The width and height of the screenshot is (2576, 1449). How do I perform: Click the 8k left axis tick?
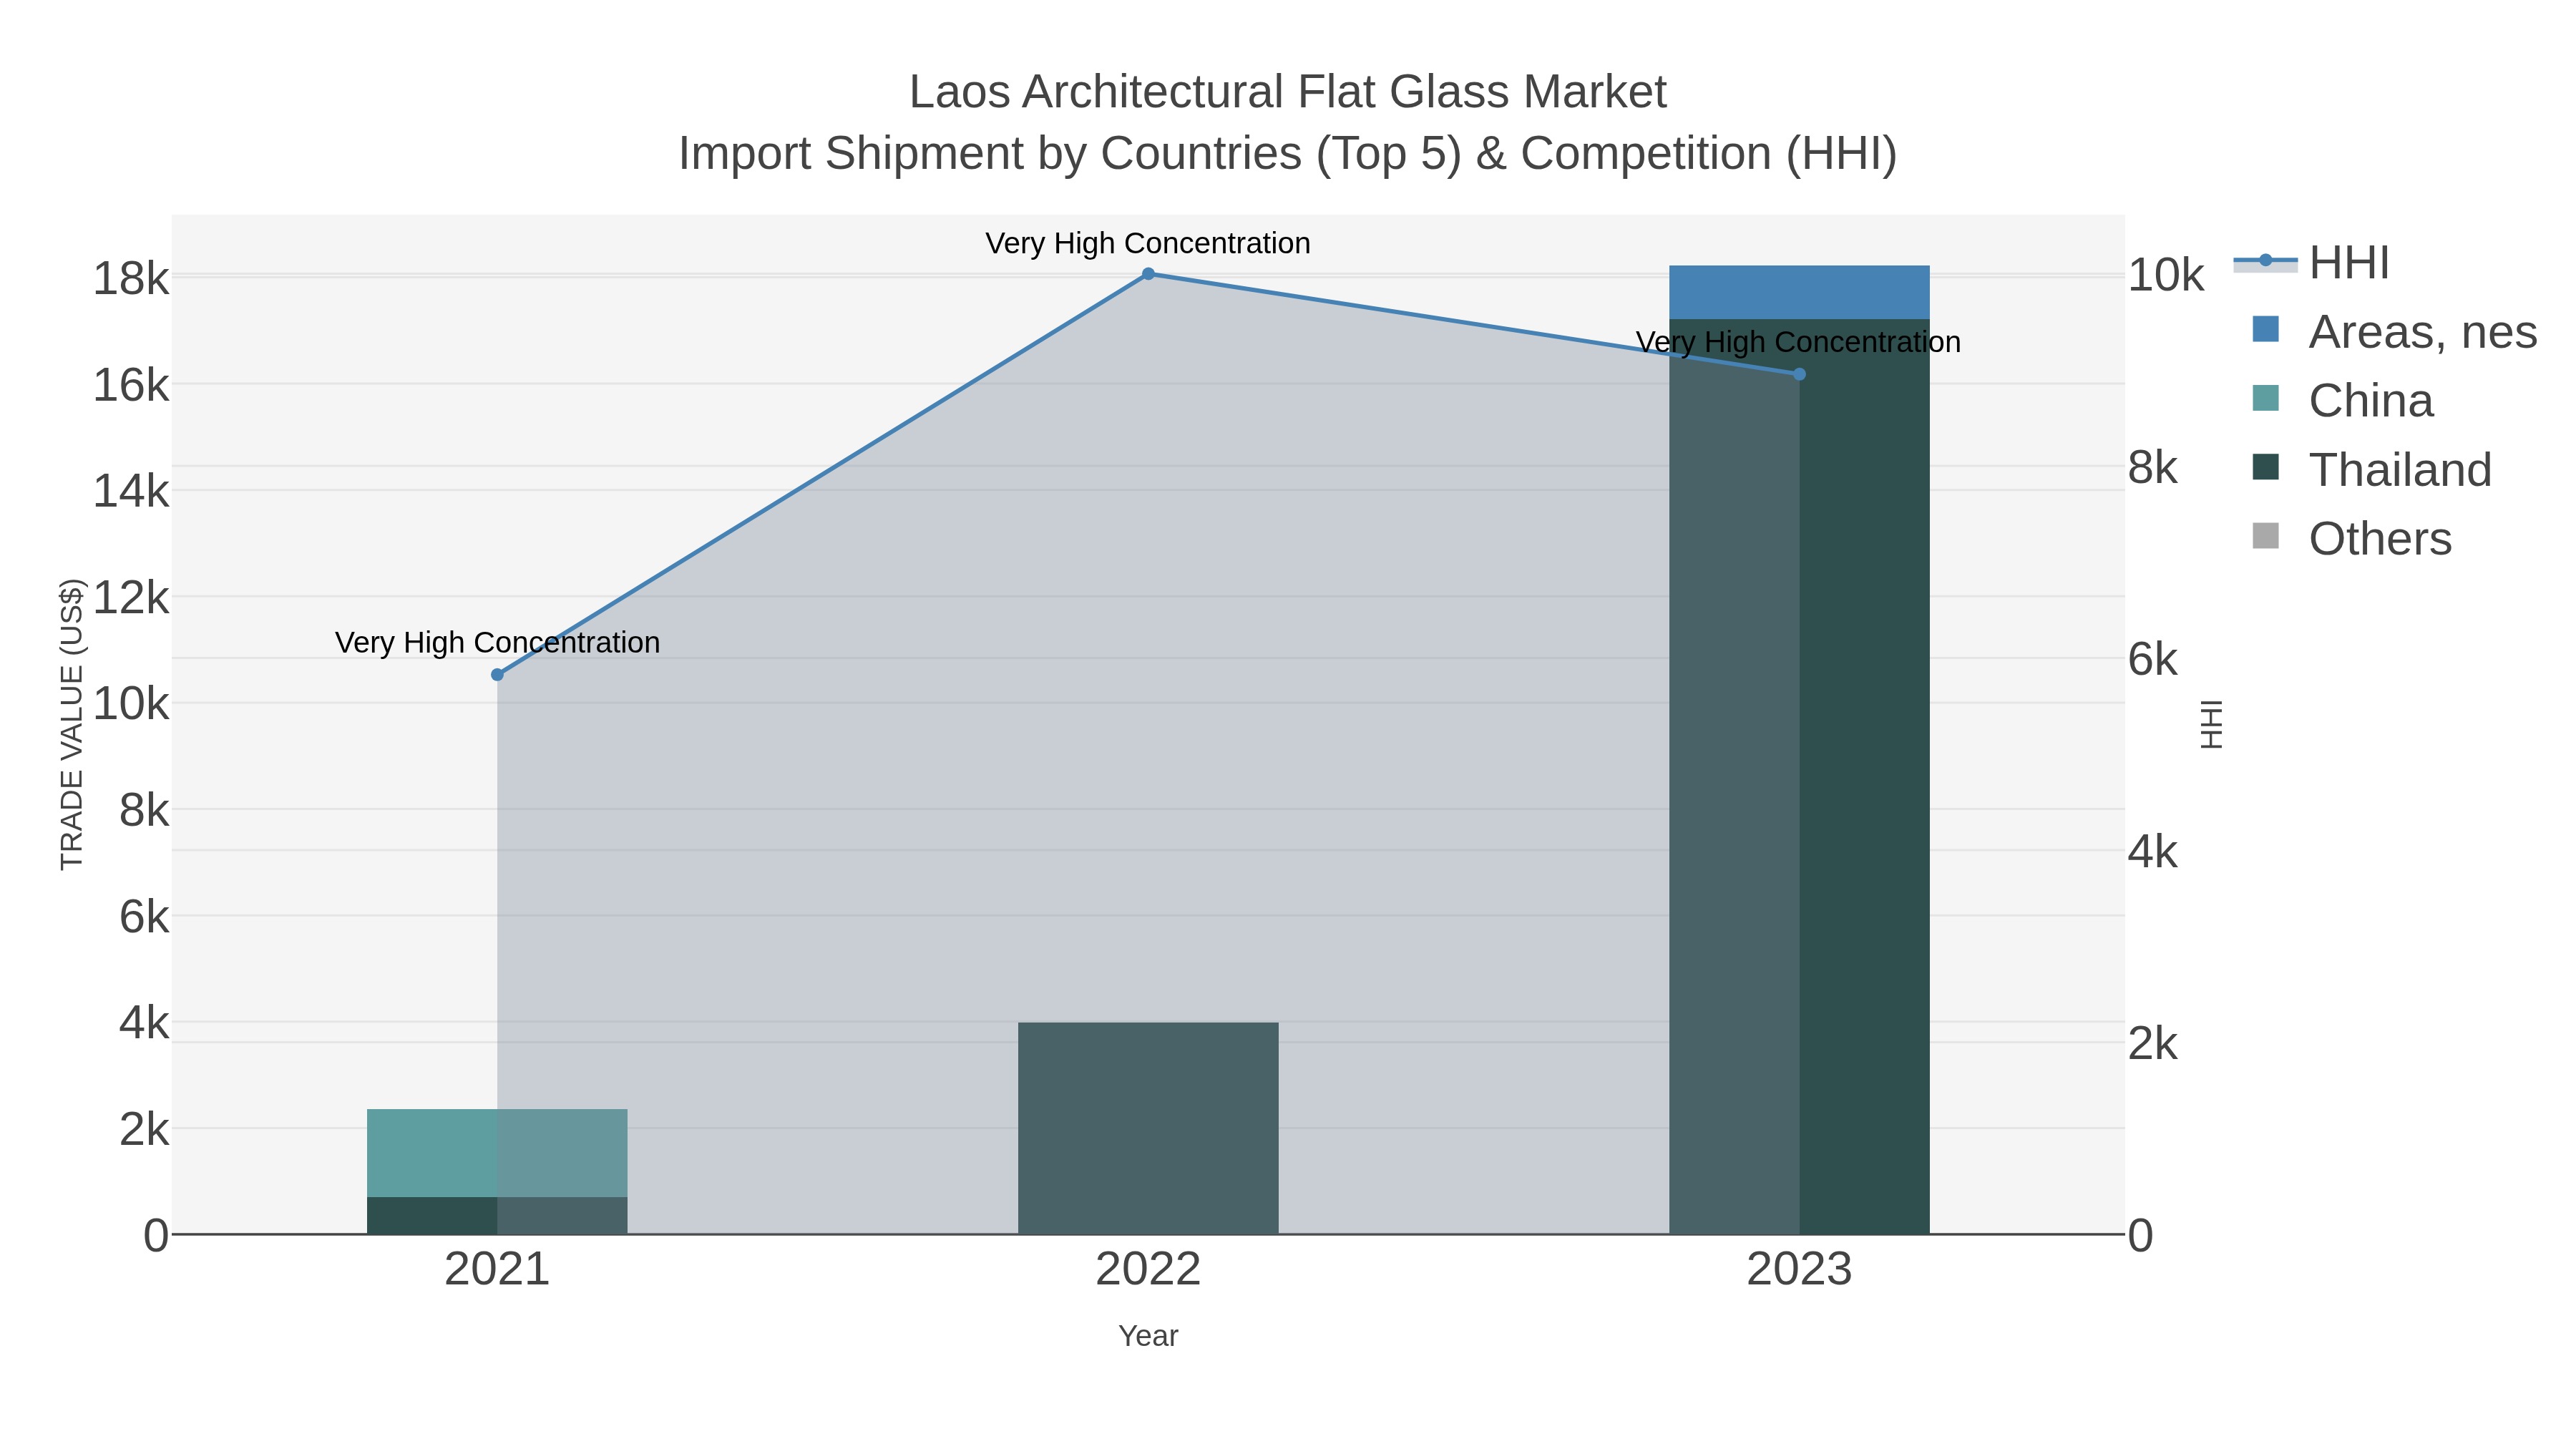144,810
